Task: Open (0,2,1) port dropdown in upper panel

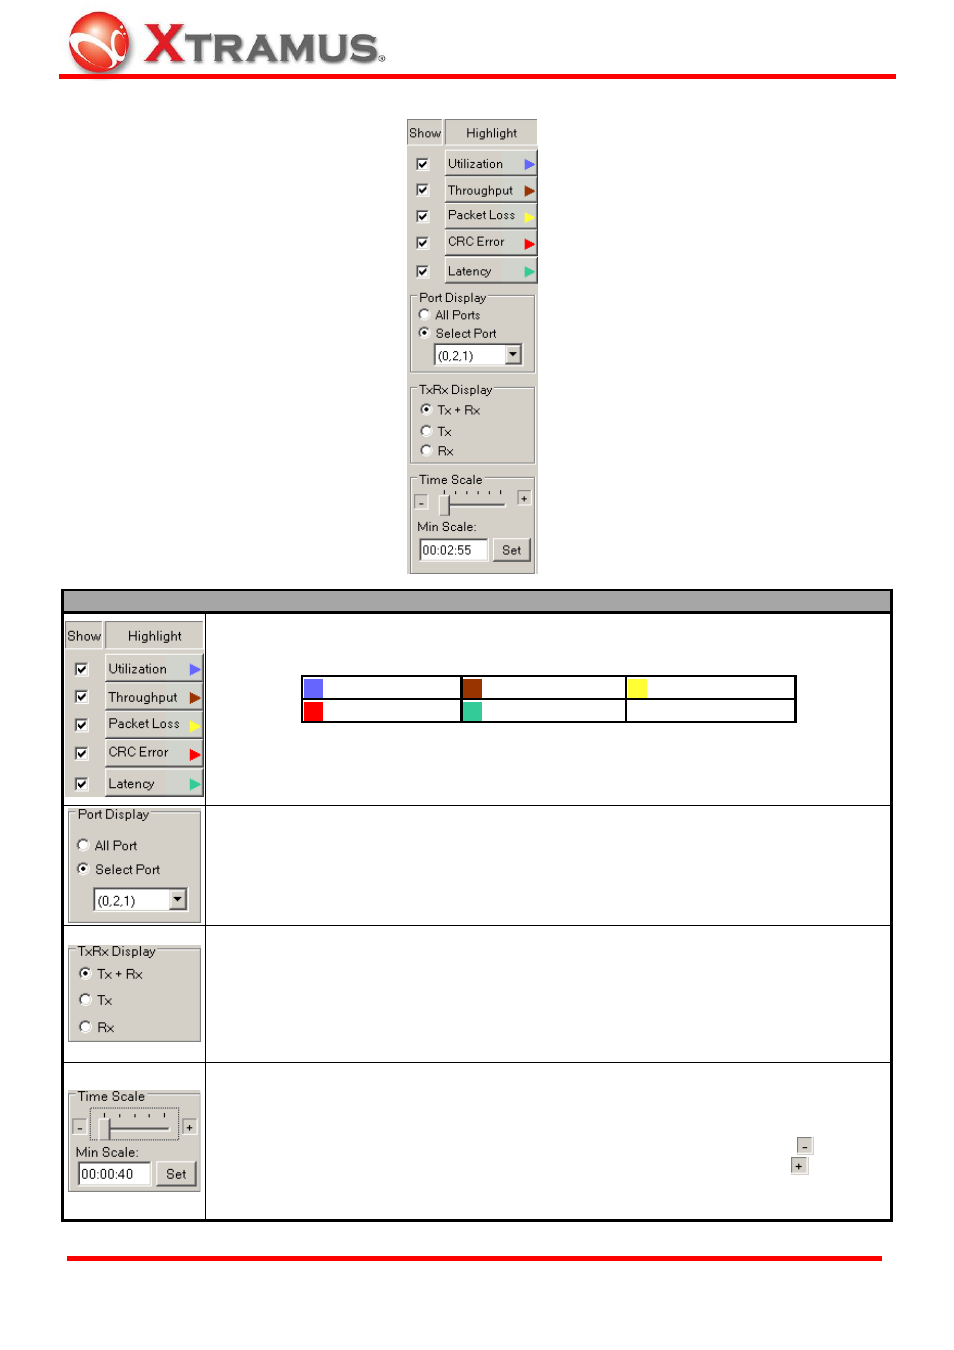Action: point(513,355)
